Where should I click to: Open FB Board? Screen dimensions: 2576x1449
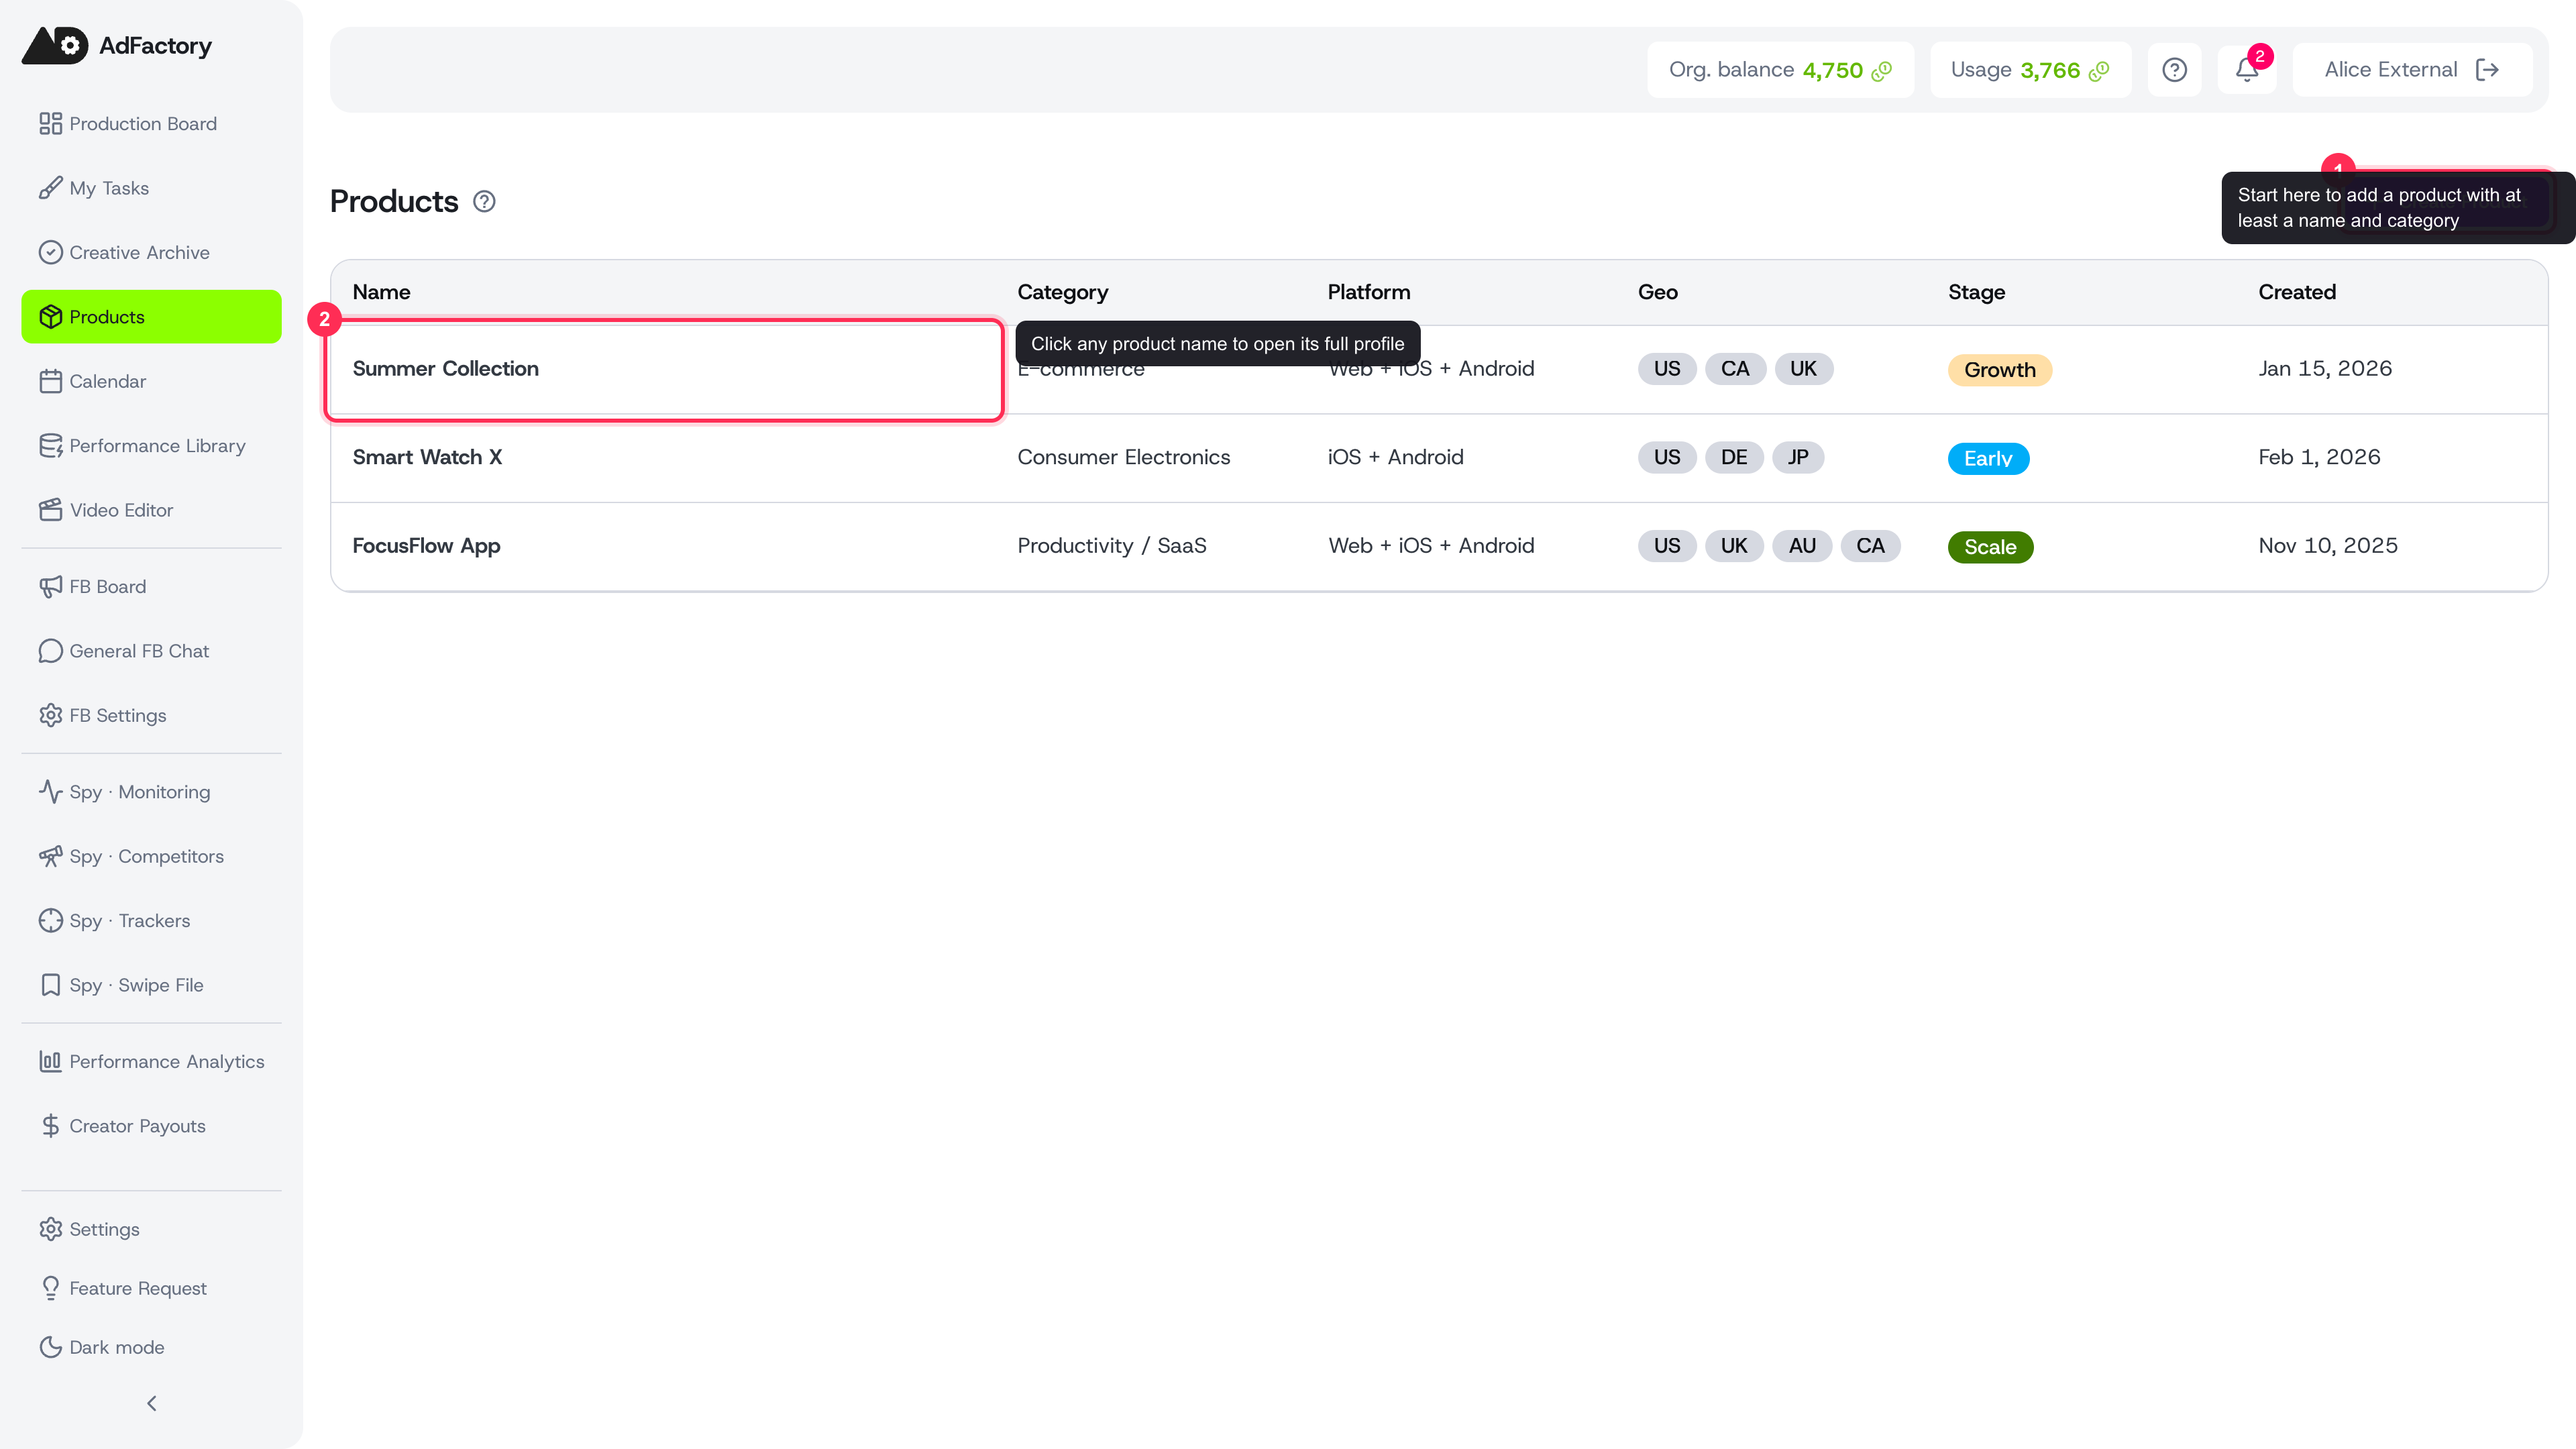(x=151, y=587)
